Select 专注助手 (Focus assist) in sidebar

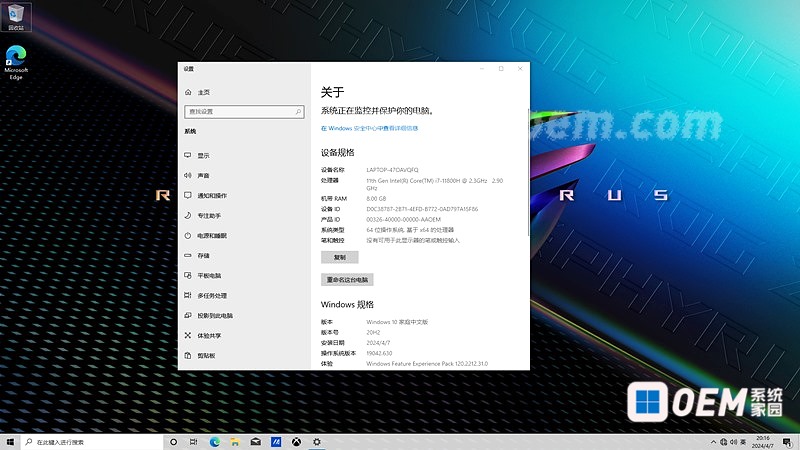tap(209, 216)
